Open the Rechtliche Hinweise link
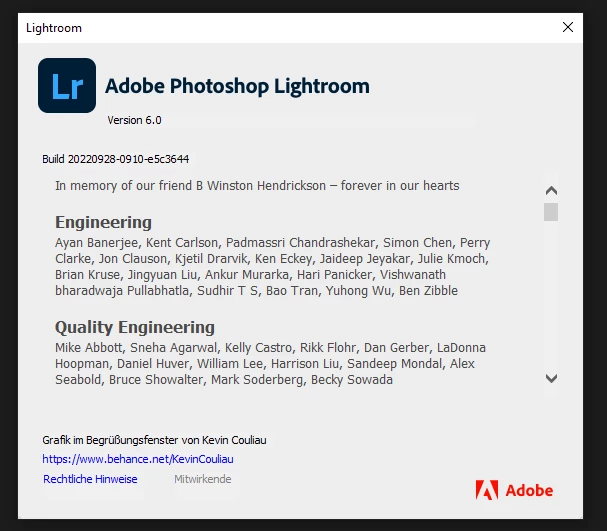This screenshot has width=607, height=531. (90, 479)
